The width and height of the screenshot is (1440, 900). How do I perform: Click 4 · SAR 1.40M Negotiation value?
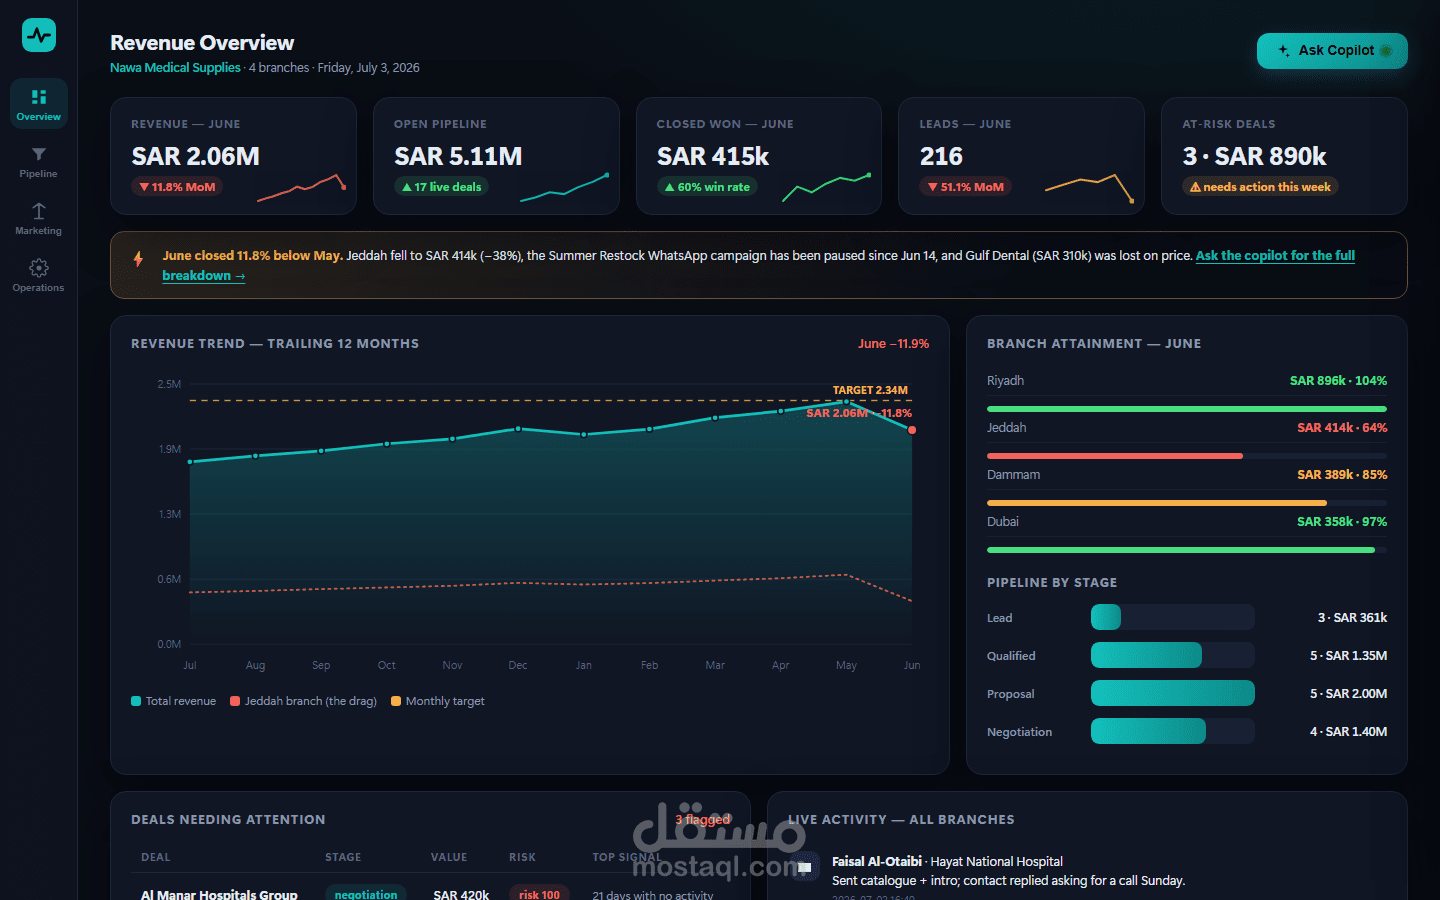click(x=1348, y=732)
